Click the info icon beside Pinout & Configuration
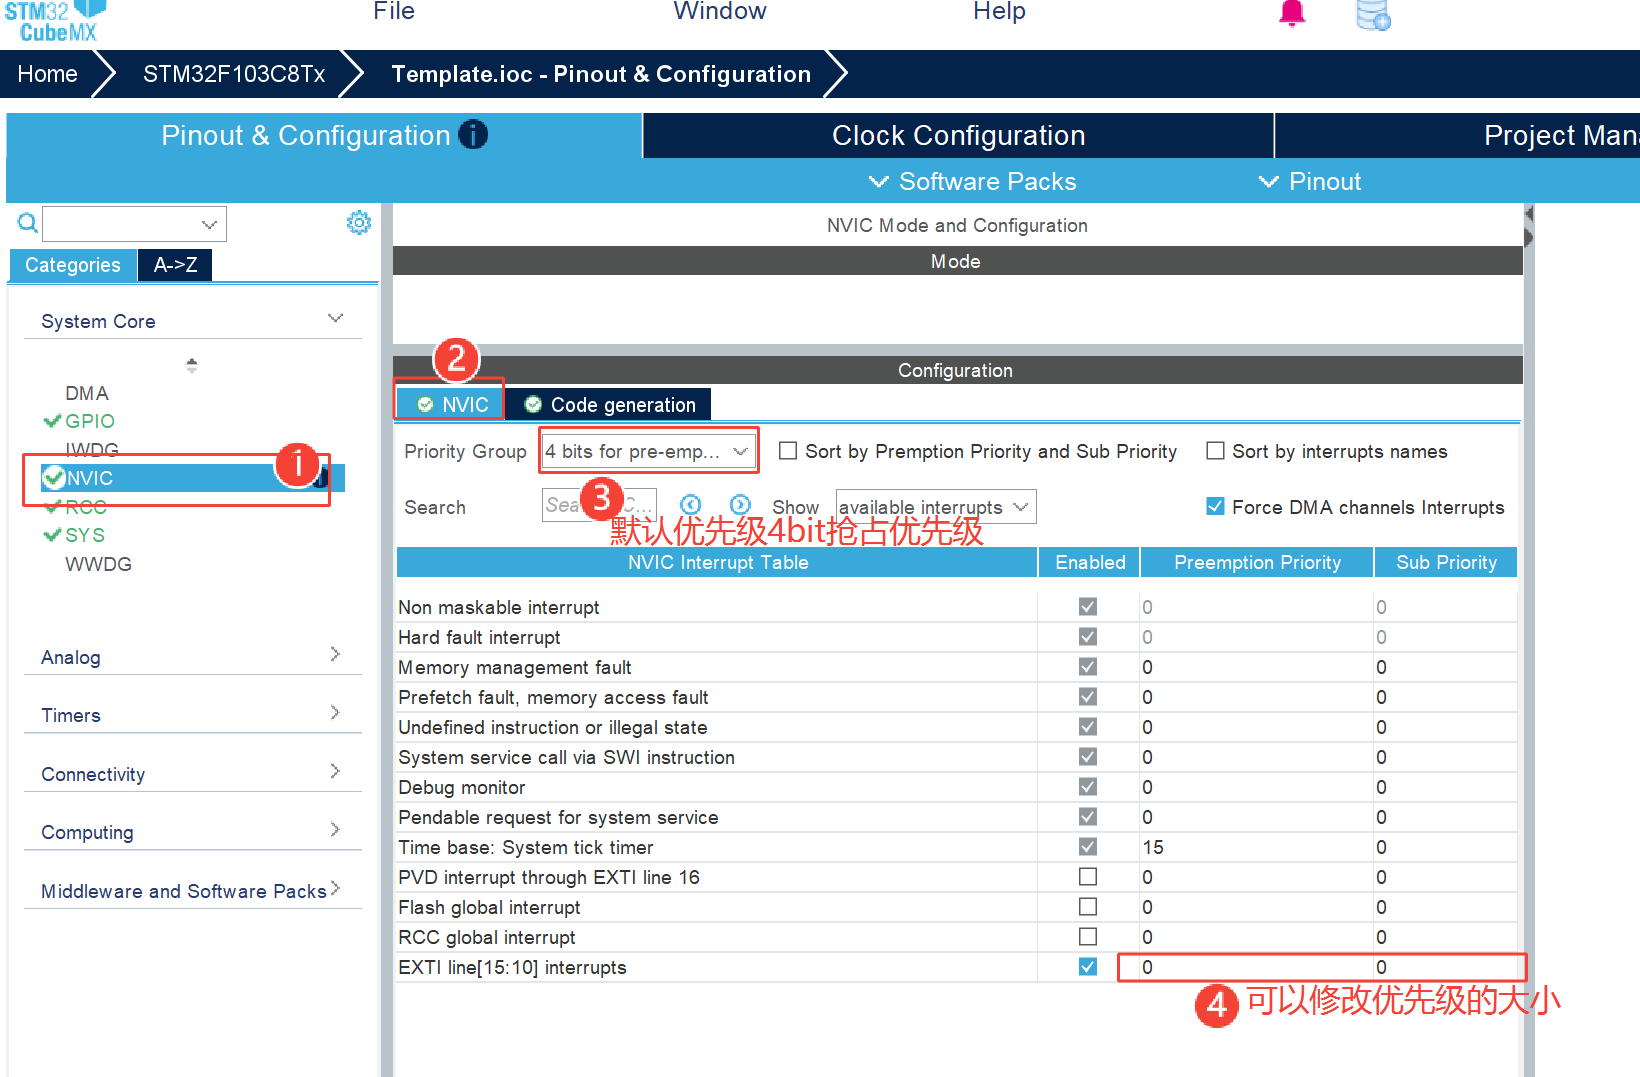The image size is (1640, 1077). click(473, 134)
